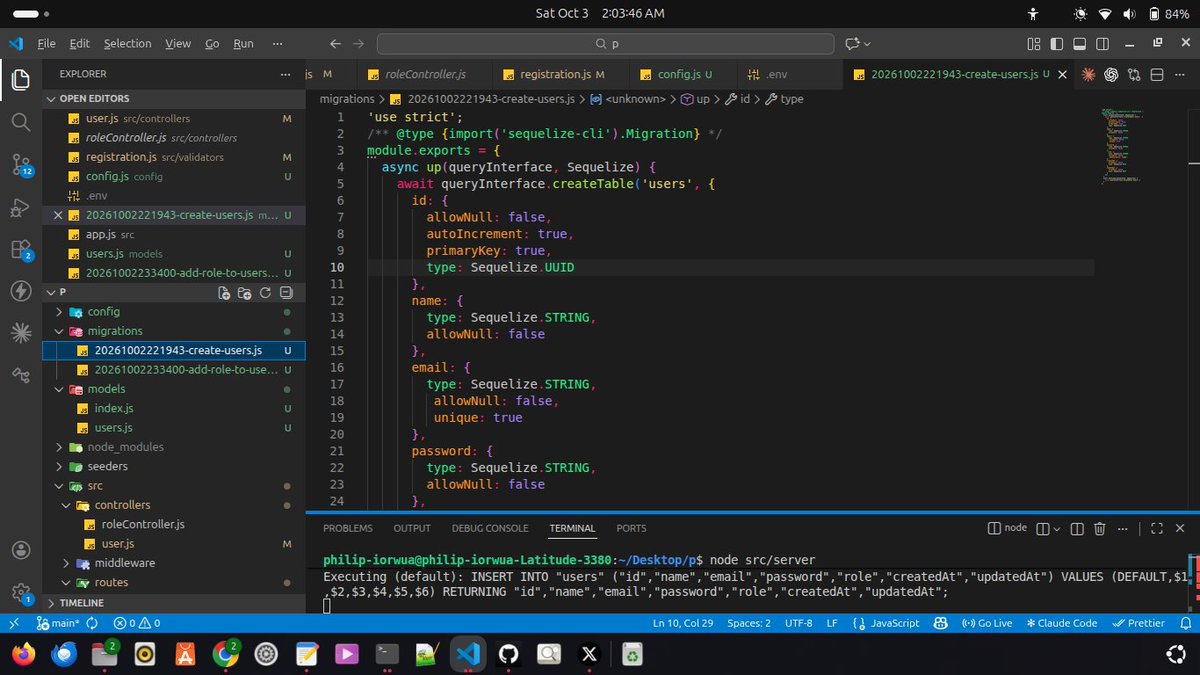Screen dimensions: 1200x675
Task: Click New Folder icon in P folder header
Action: [x=245, y=293]
